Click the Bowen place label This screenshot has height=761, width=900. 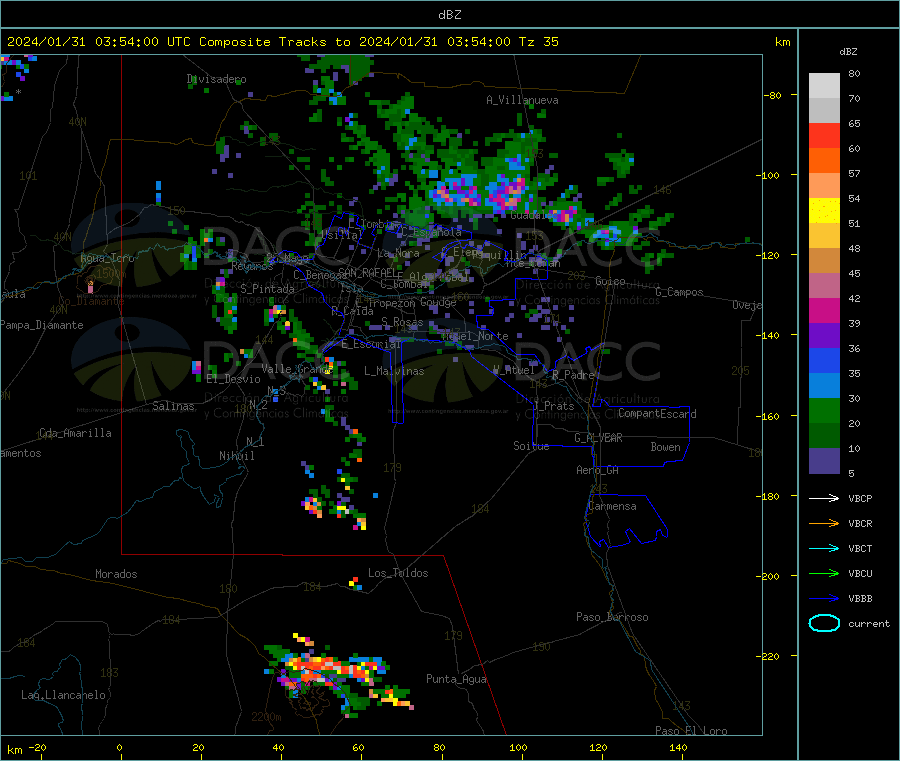tap(665, 447)
